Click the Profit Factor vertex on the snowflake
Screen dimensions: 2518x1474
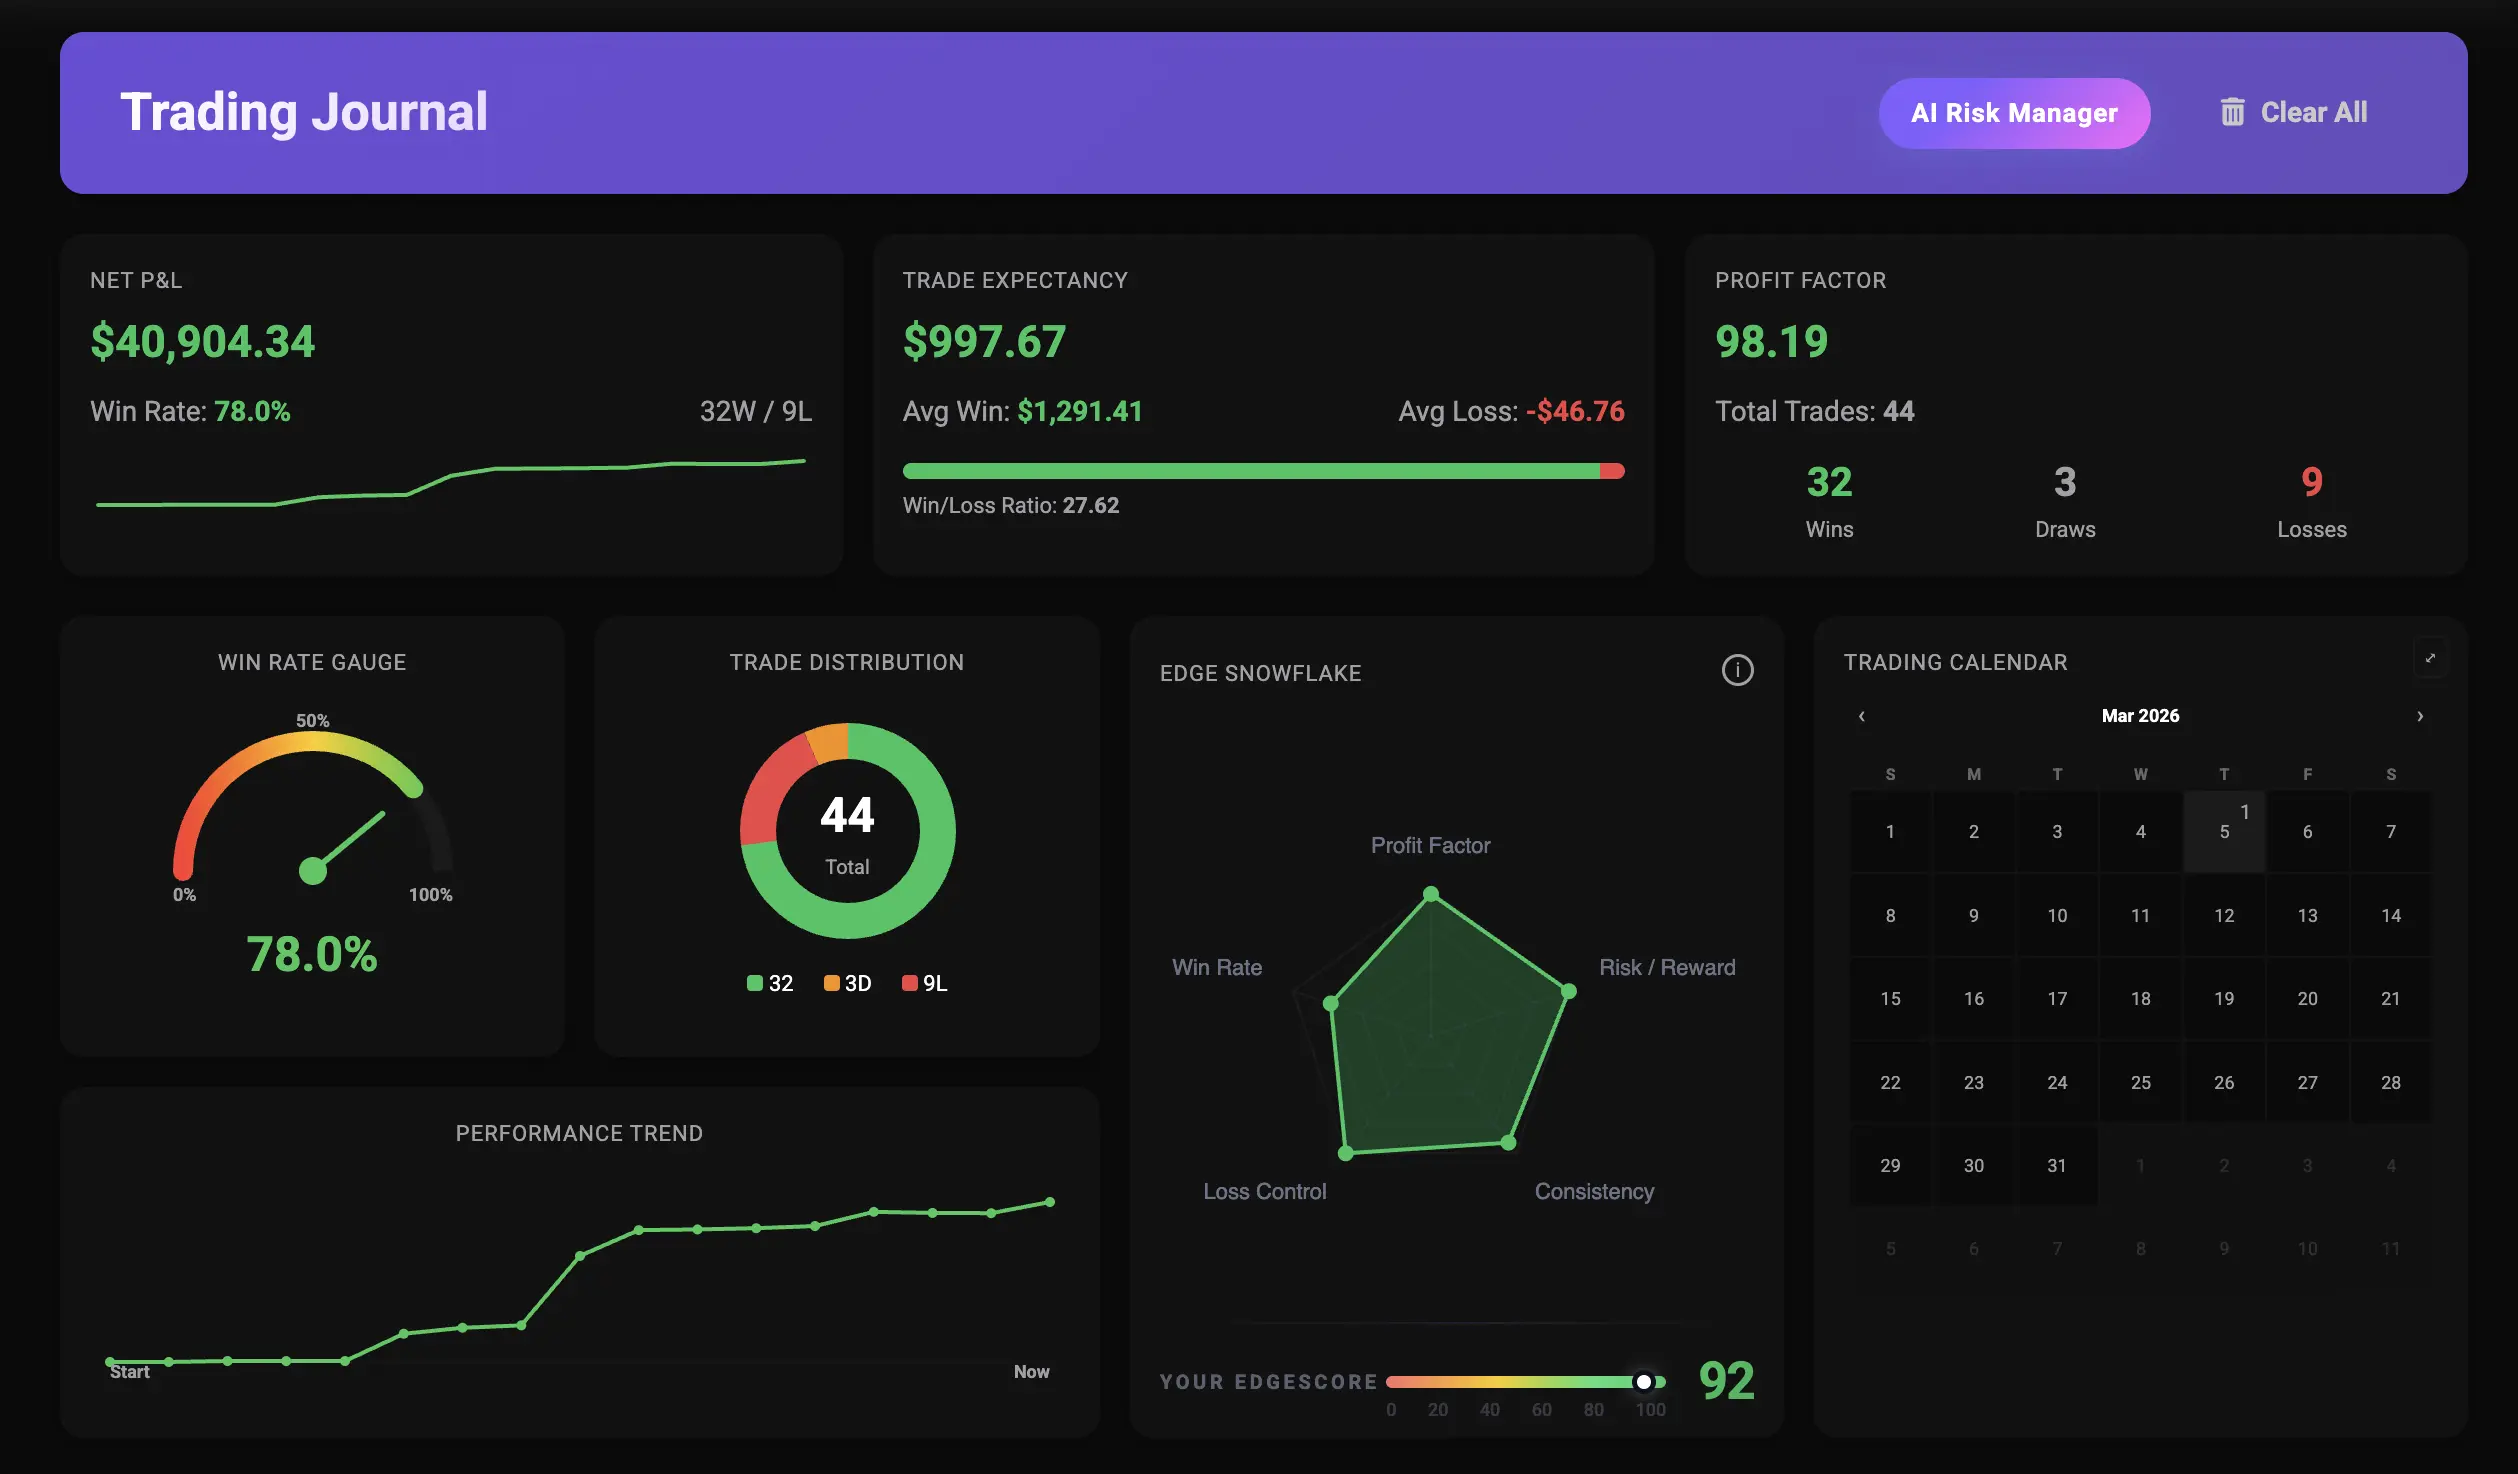pyautogui.click(x=1430, y=893)
